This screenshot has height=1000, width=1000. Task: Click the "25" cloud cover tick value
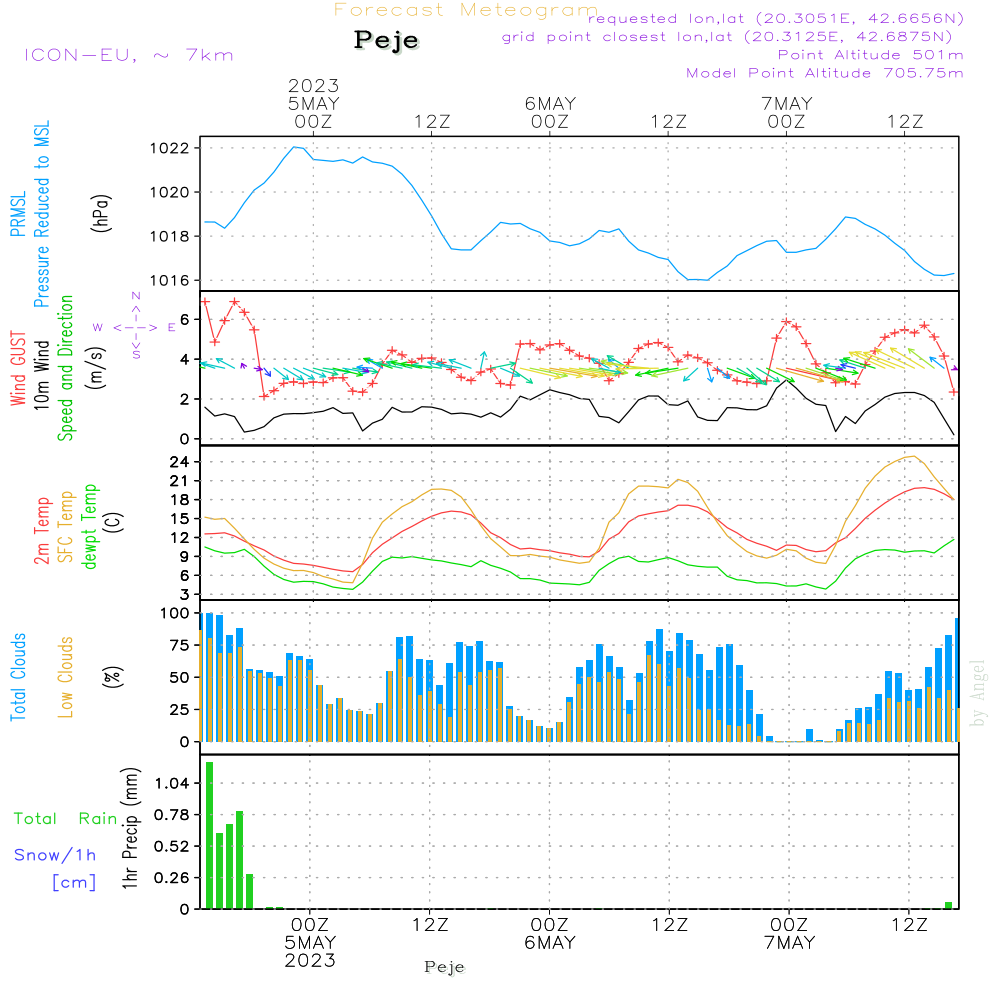(x=180, y=710)
